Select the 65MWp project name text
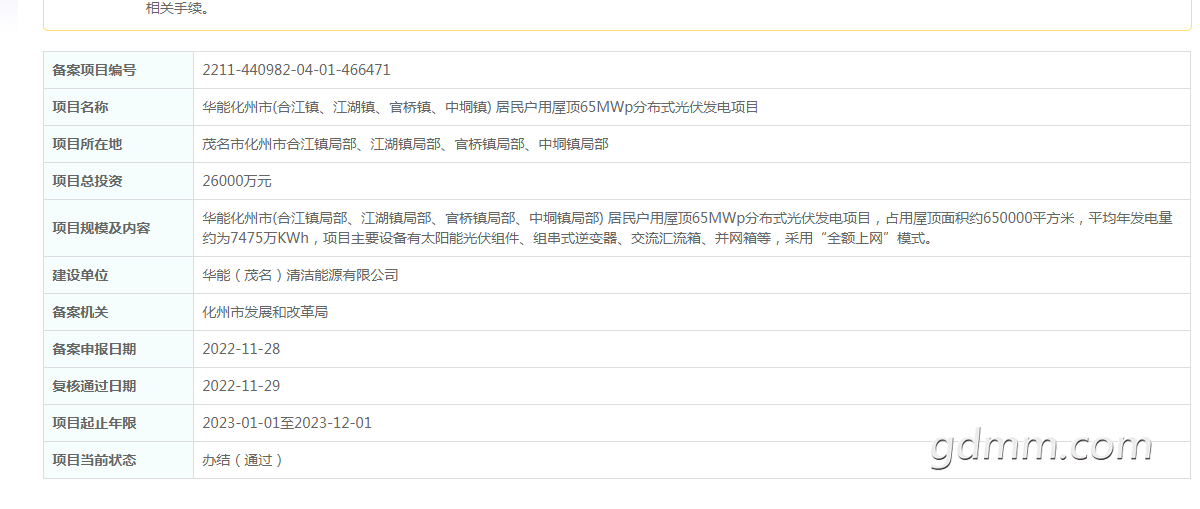Screen dimensions: 1200x509 point(480,107)
